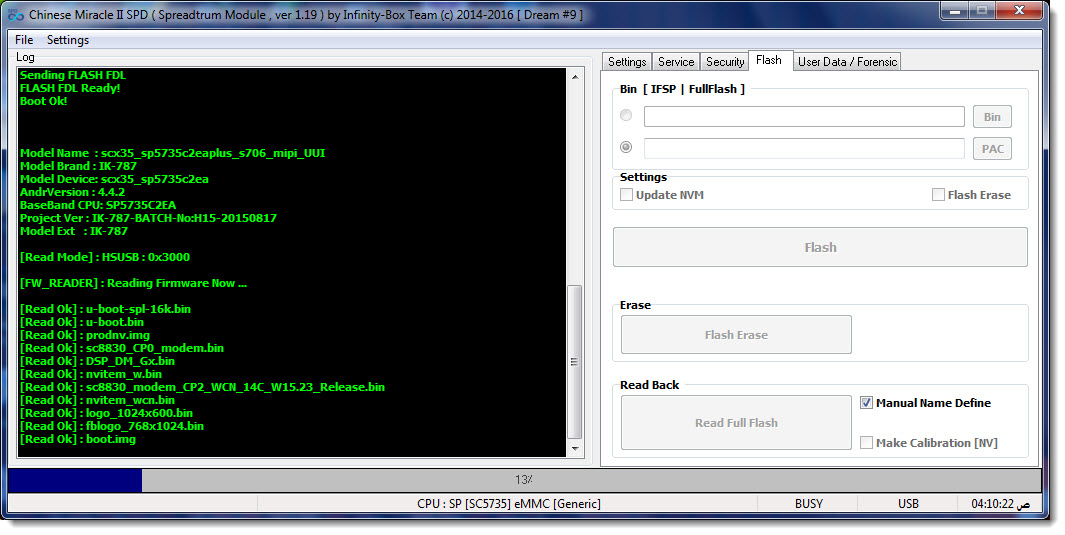
Task: Click the Read Full Flash button
Action: (736, 422)
